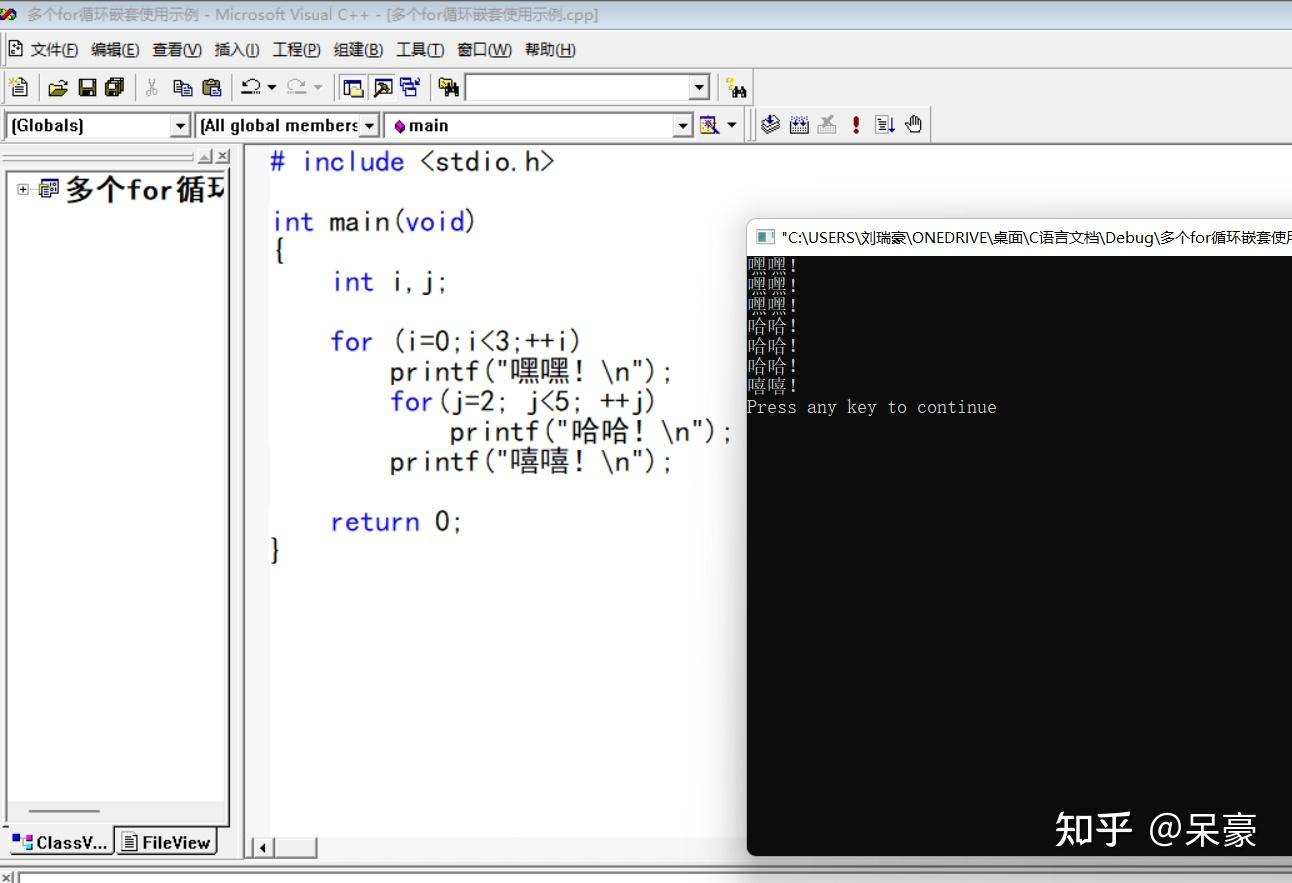Undo the last edit
Image resolution: width=1292 pixels, height=883 pixels.
coord(251,88)
